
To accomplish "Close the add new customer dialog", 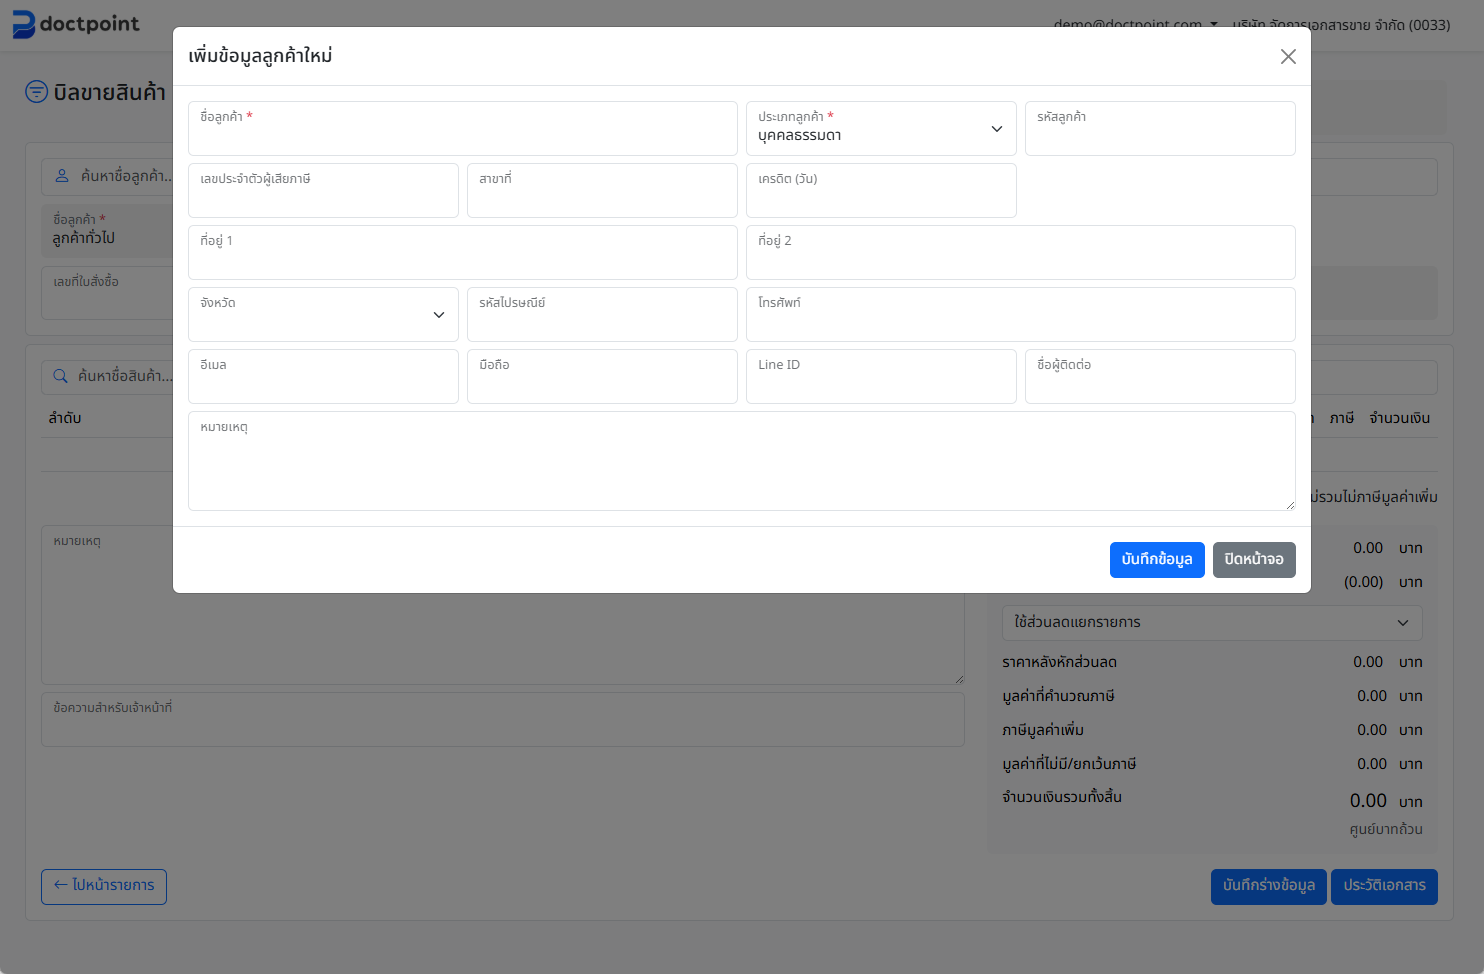I will (x=1288, y=57).
